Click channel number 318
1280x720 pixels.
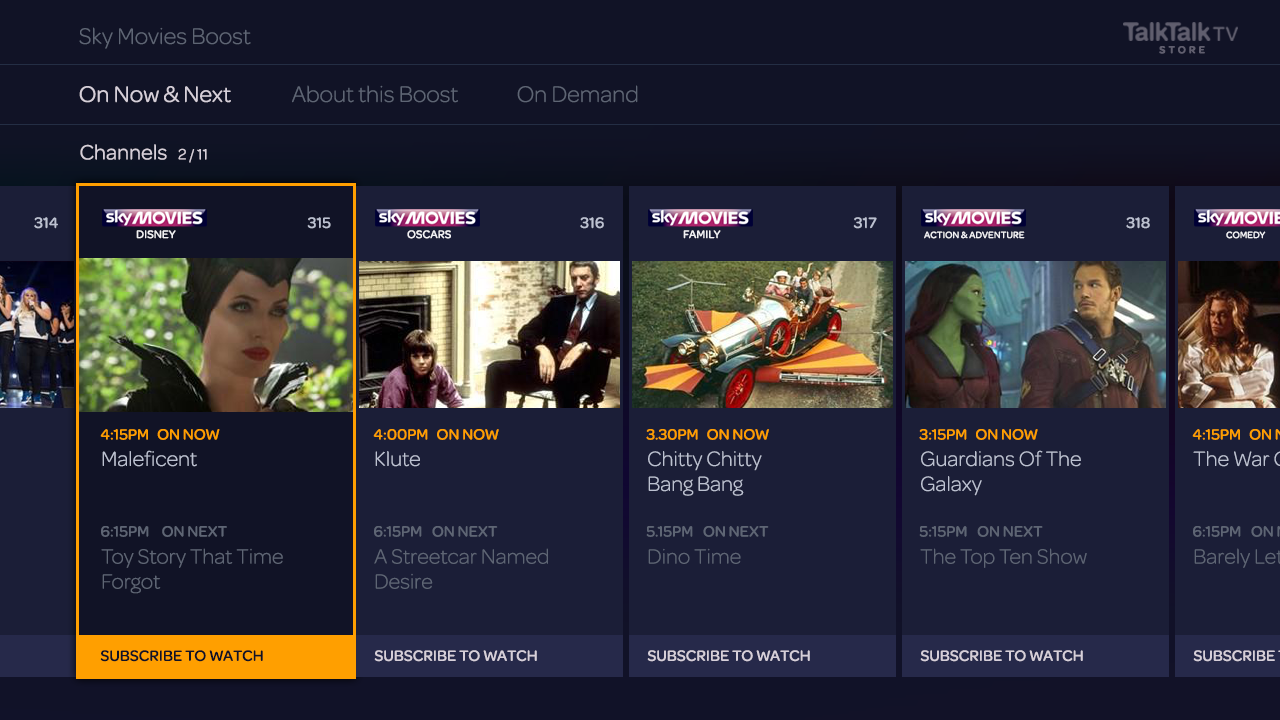(x=1138, y=223)
